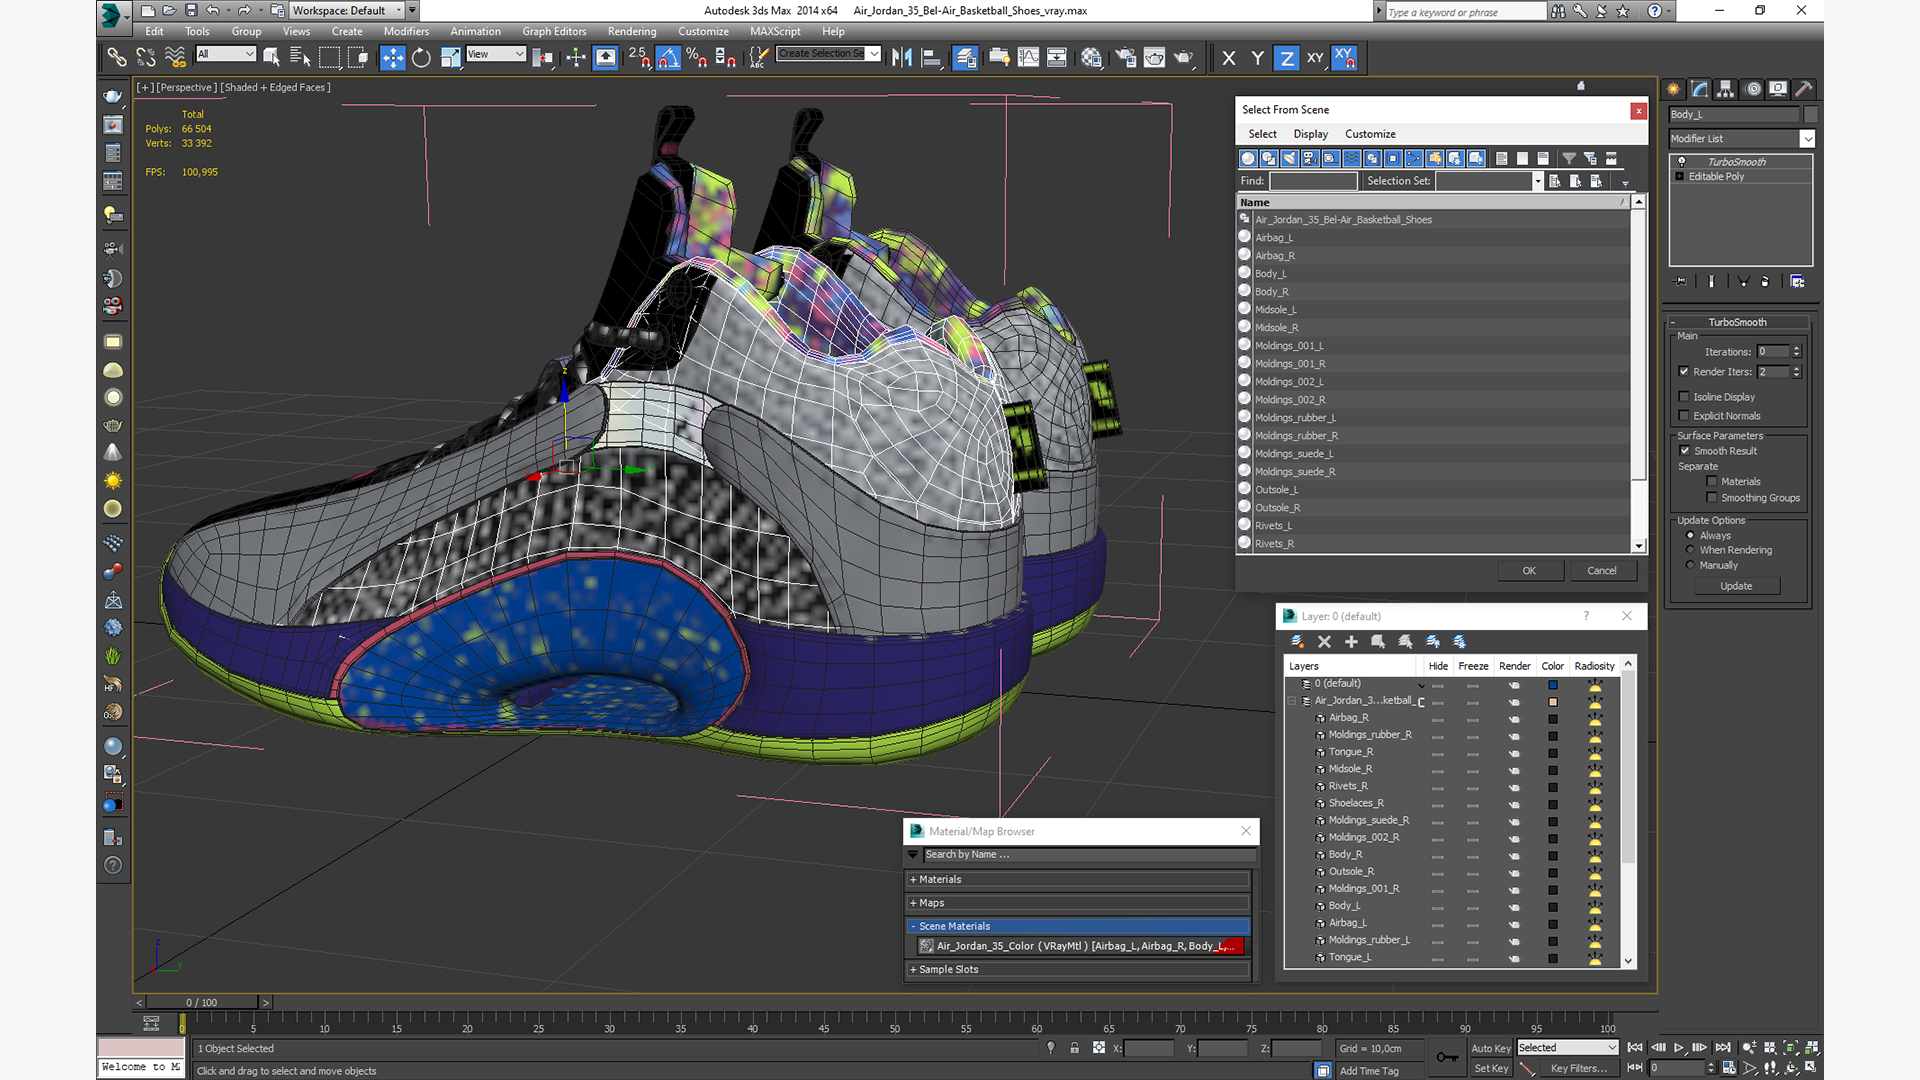Open the Manage Layers toolbar icon

point(964,58)
